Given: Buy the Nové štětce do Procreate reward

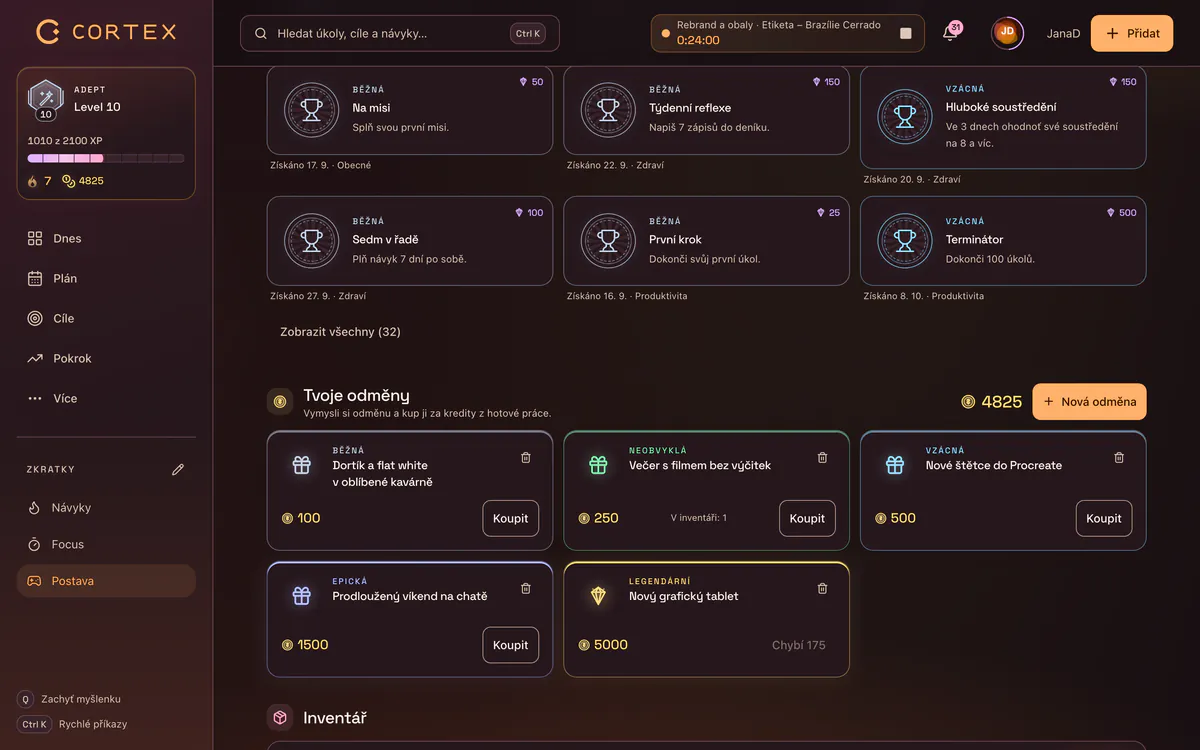Looking at the screenshot, I should (1104, 518).
